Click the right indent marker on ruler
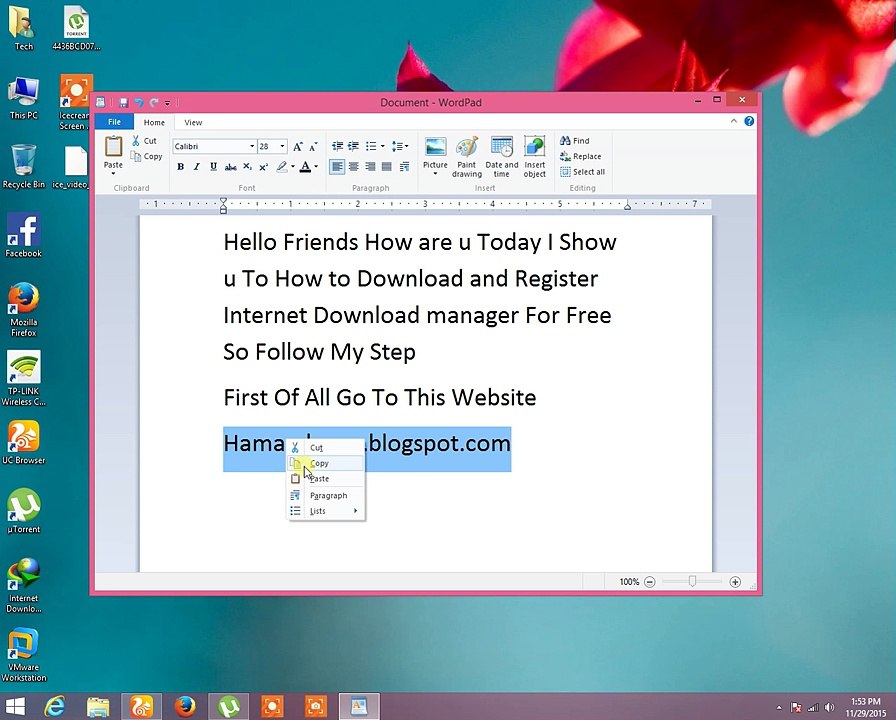 (627, 206)
